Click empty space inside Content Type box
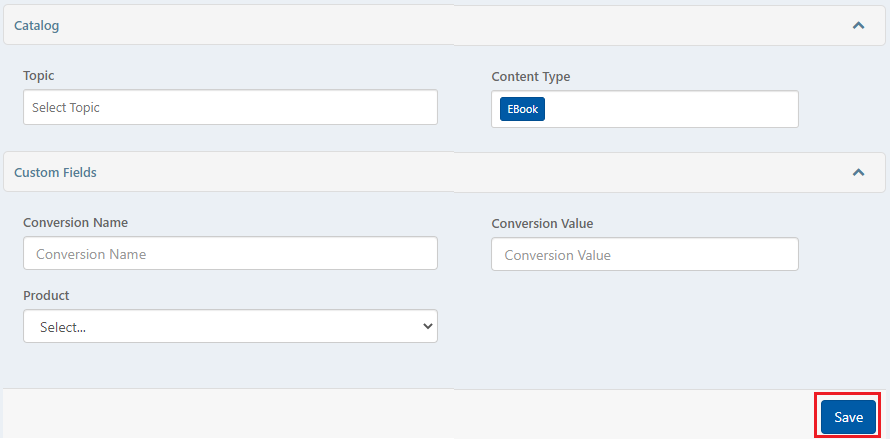Image resolution: width=890 pixels, height=440 pixels. [x=670, y=109]
